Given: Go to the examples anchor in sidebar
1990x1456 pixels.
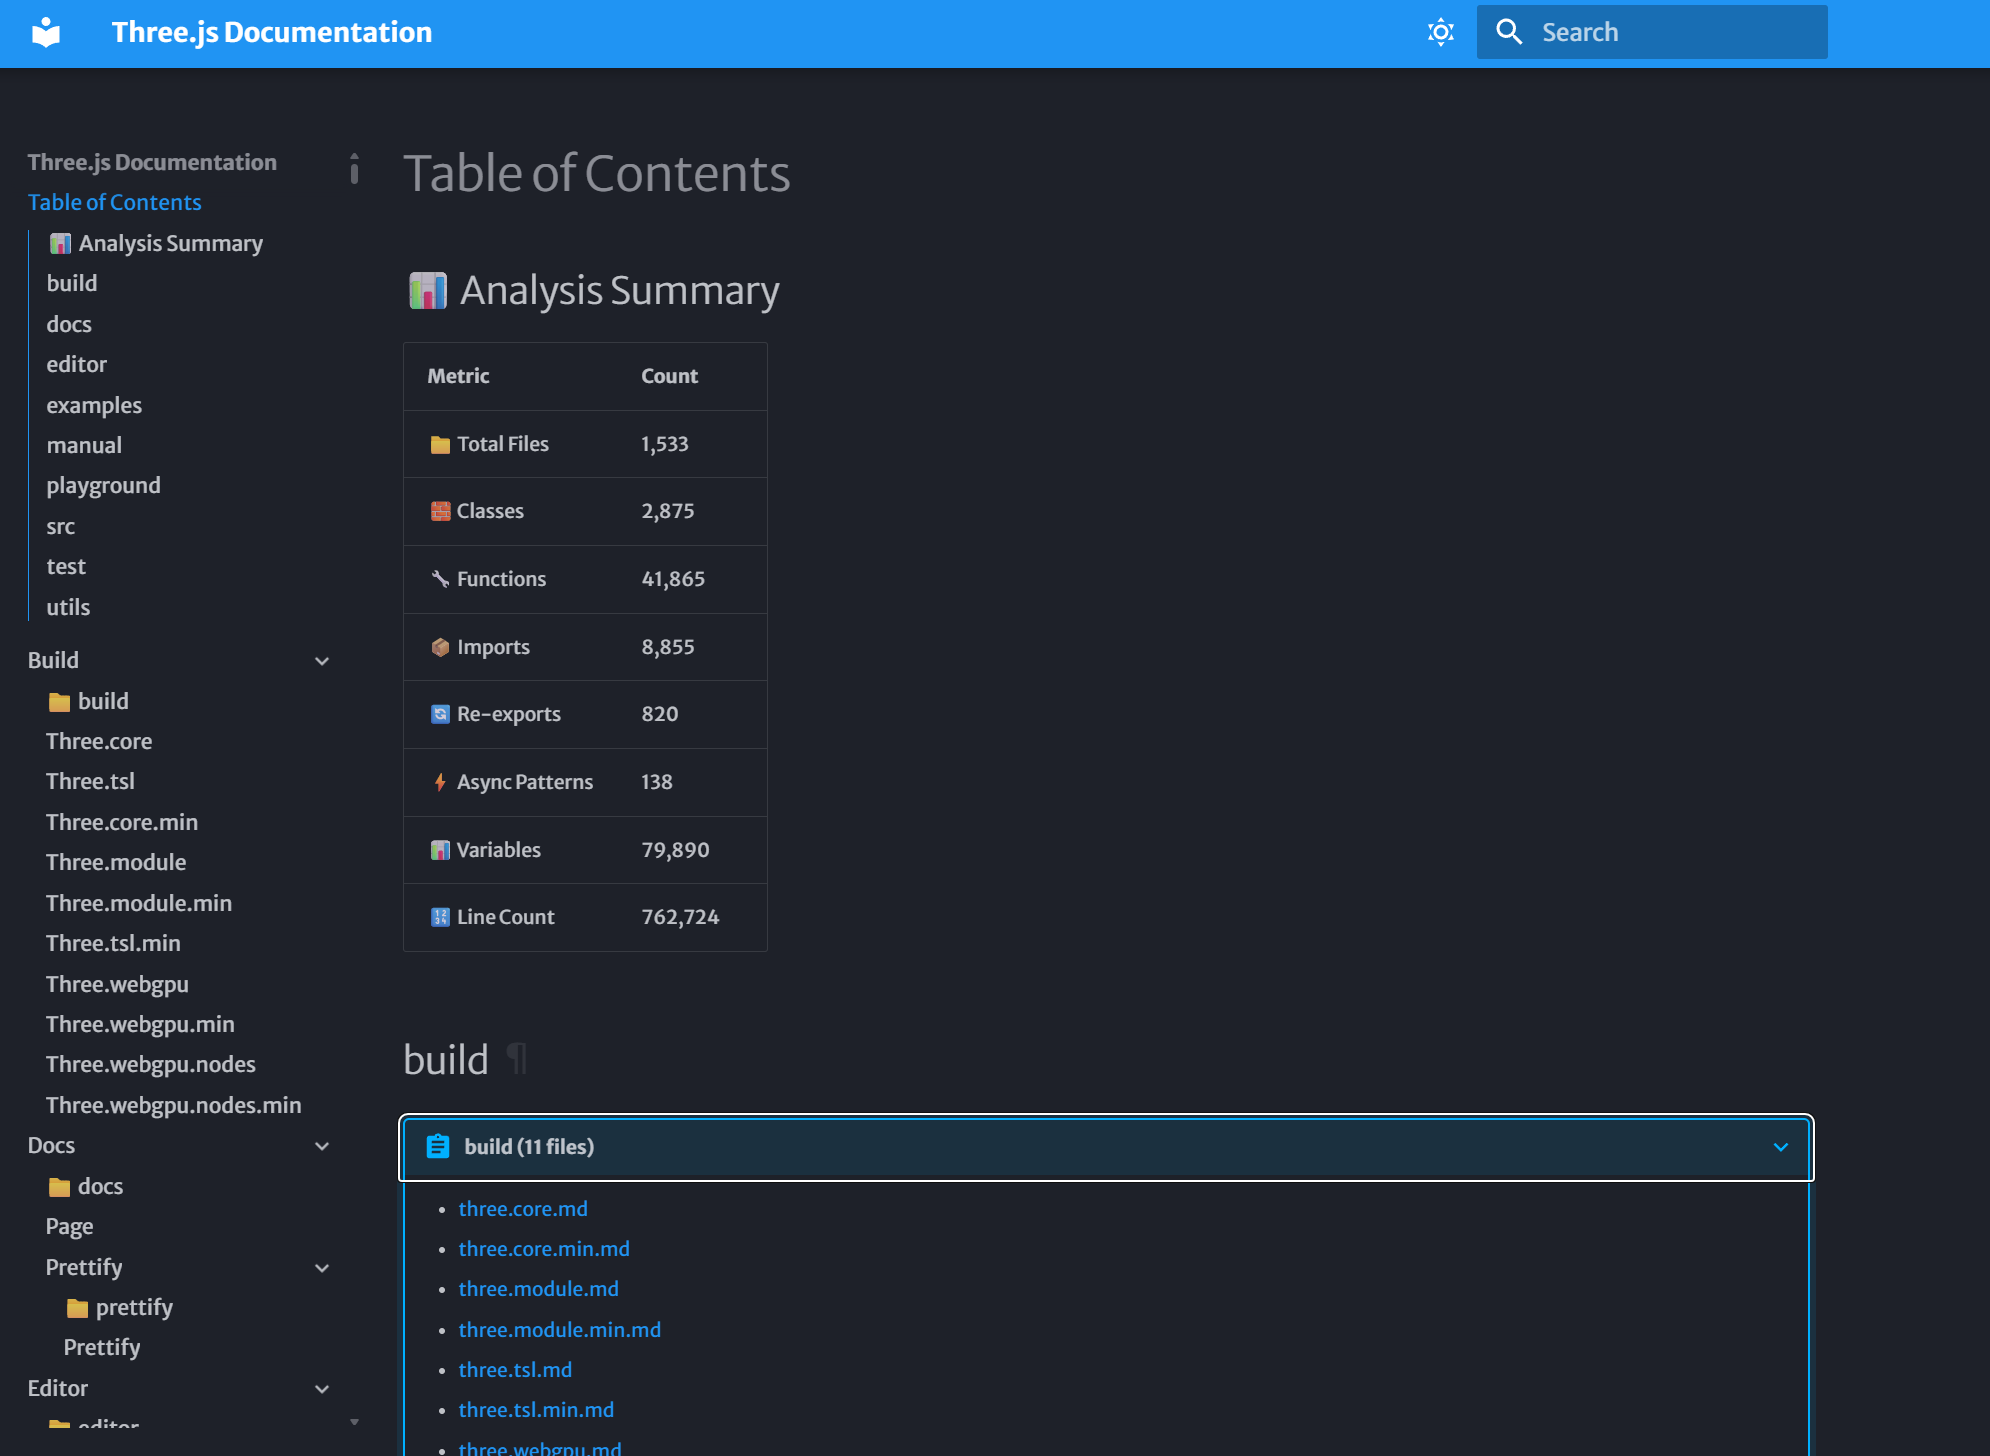Looking at the screenshot, I should click(94, 406).
